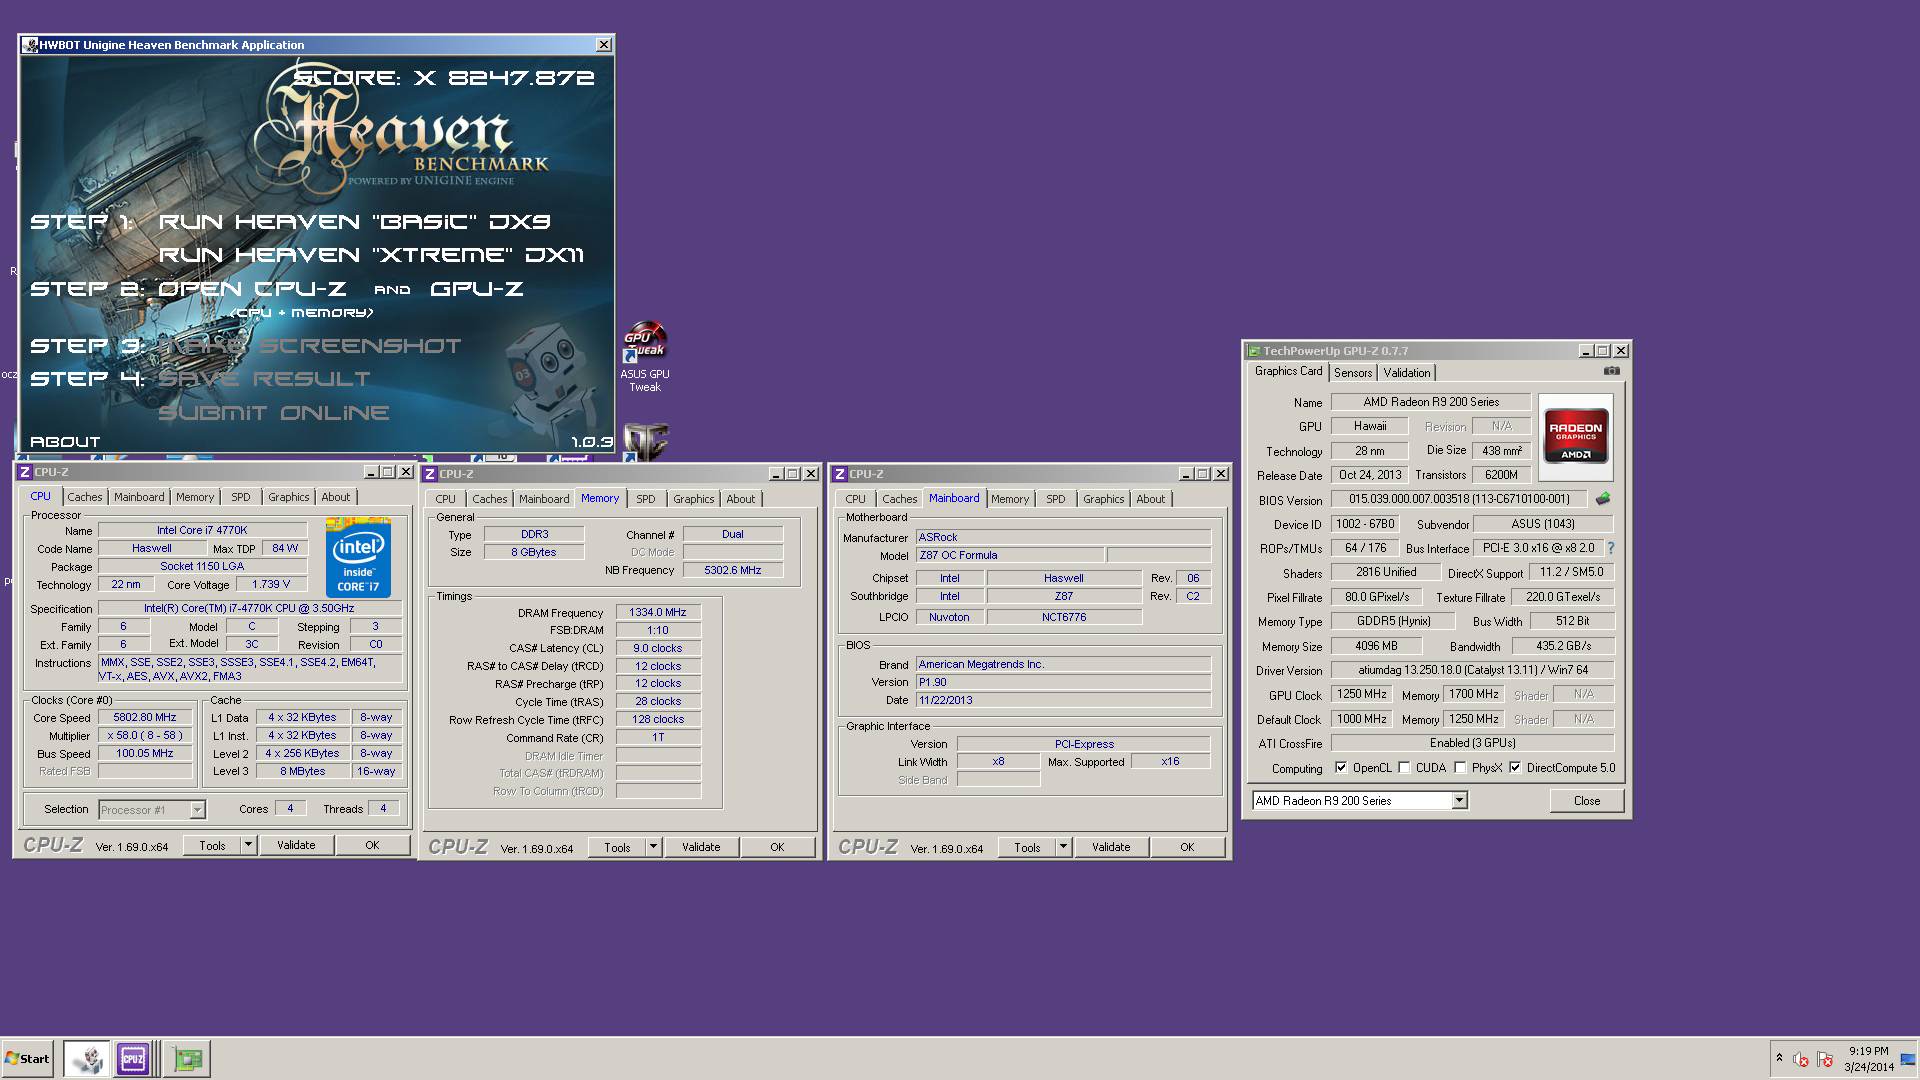Open the ASUS GPU Tweak desktop shortcut
The width and height of the screenshot is (1920, 1080).
(x=645, y=357)
